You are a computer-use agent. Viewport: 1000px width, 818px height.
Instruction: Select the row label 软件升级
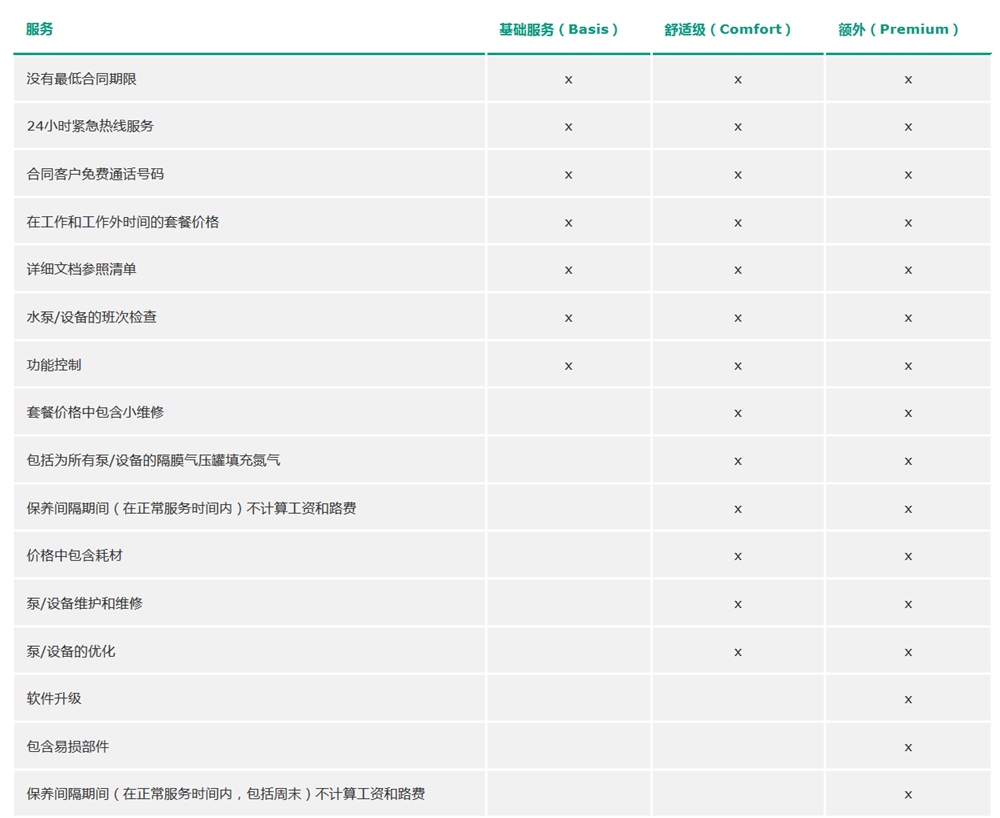pos(54,699)
